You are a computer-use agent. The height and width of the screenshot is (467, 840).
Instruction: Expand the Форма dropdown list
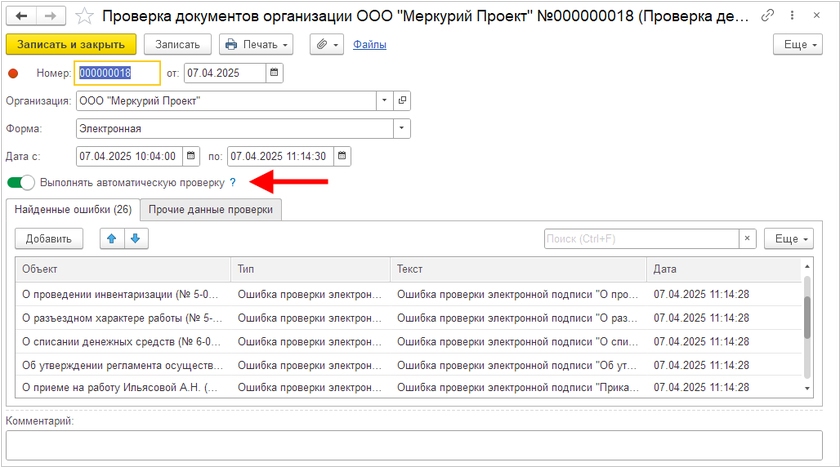(402, 129)
